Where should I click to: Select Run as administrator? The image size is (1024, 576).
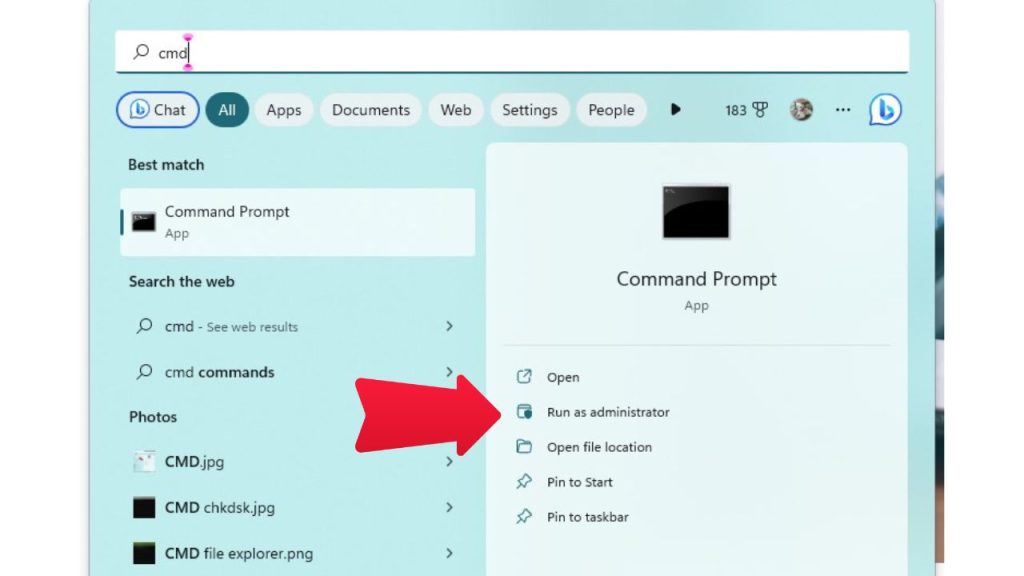[608, 412]
